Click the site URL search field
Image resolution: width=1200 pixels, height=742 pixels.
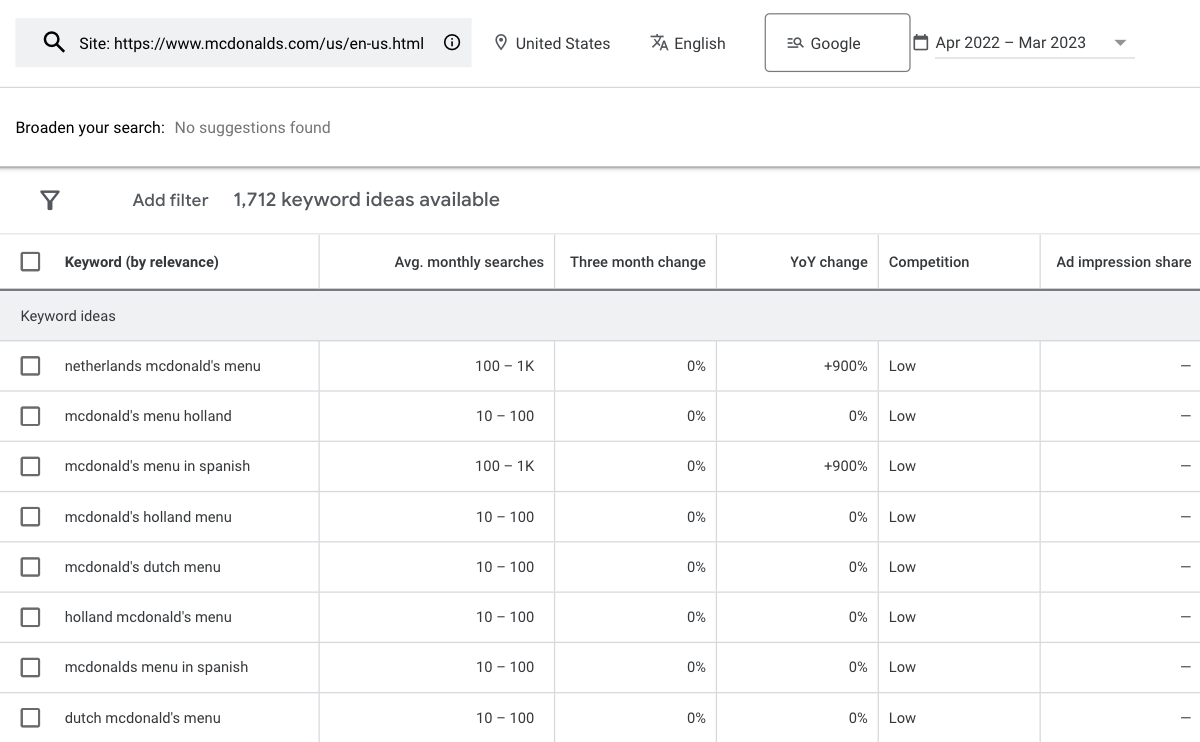[243, 43]
